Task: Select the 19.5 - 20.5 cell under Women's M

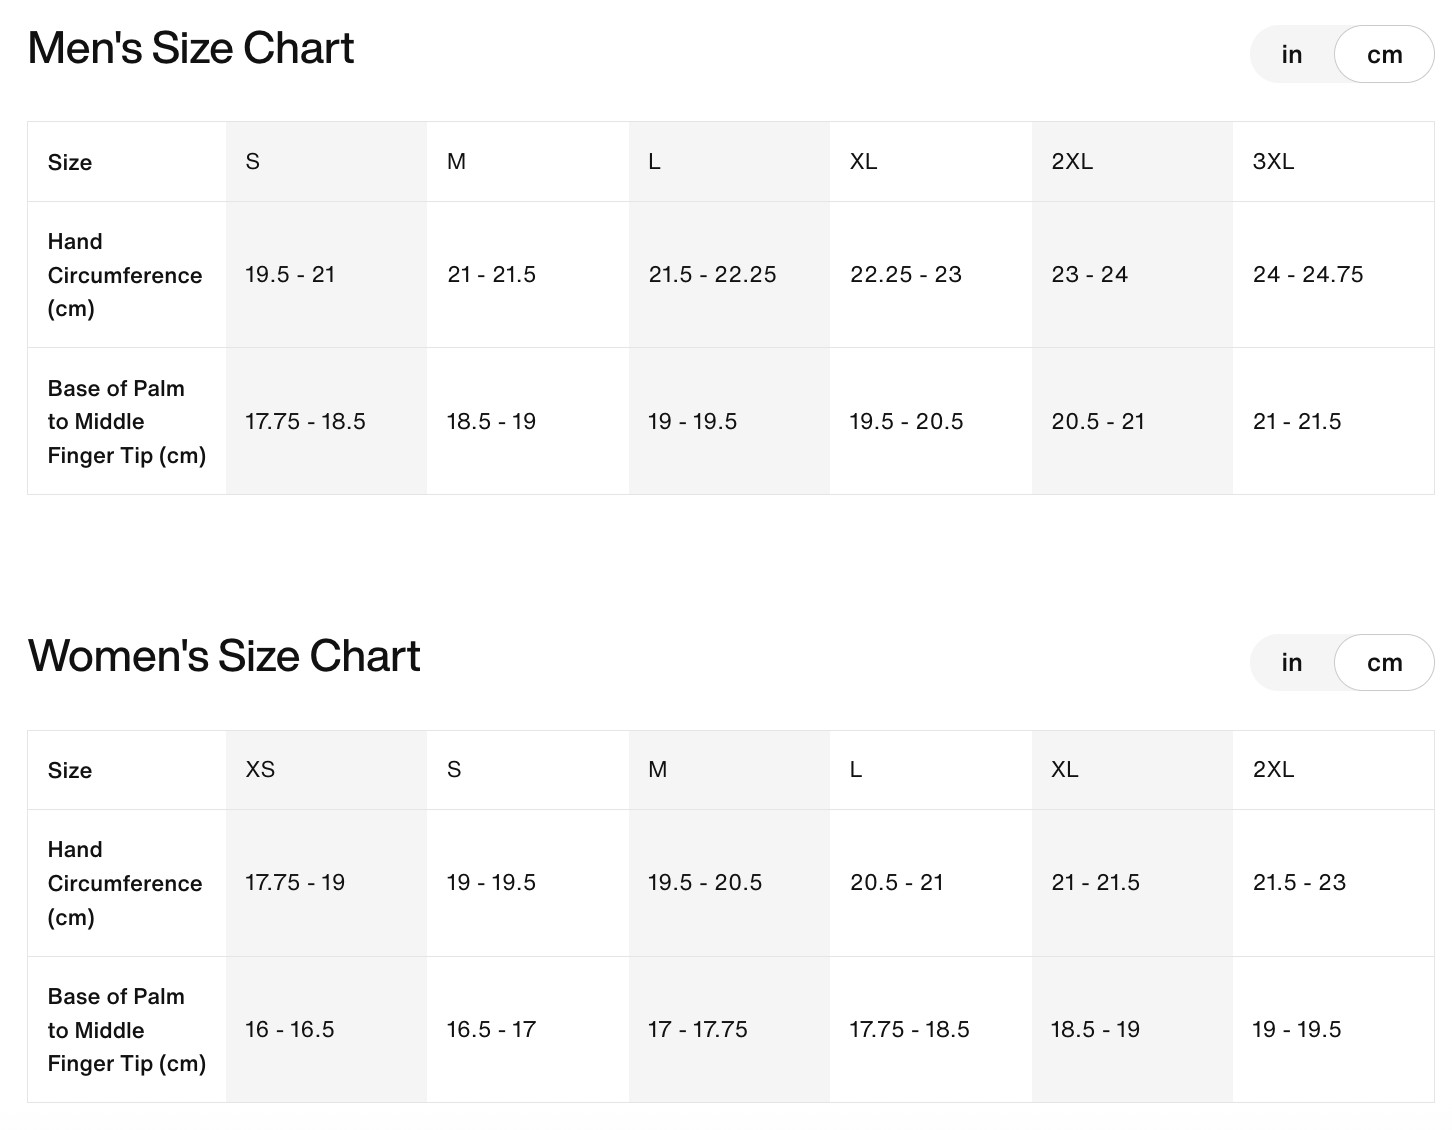Action: tap(705, 883)
